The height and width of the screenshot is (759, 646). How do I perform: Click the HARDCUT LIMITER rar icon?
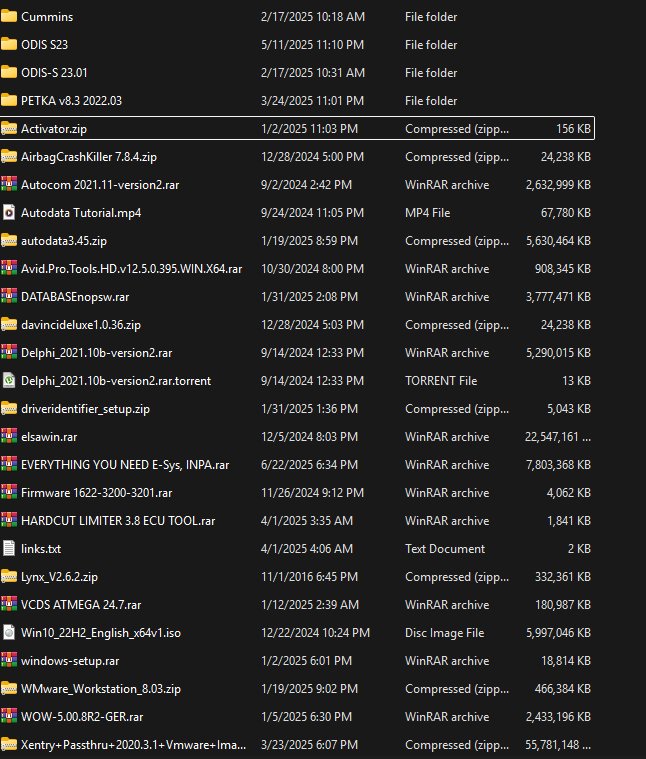(x=9, y=521)
